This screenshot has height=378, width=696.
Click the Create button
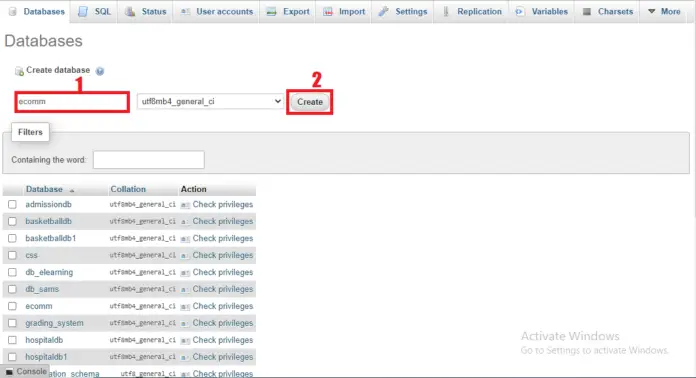coord(310,102)
